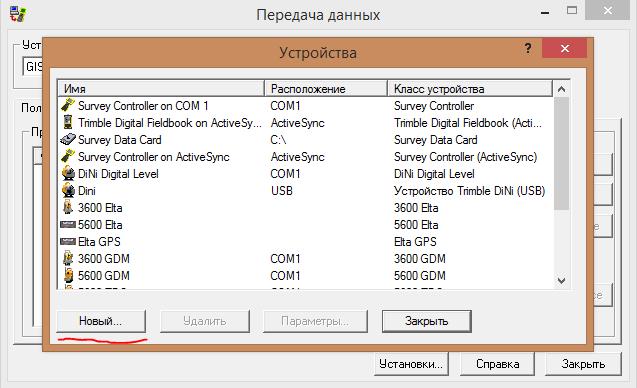637x388 pixels.
Task: Click the device list scrollbar thumb
Action: (561, 154)
